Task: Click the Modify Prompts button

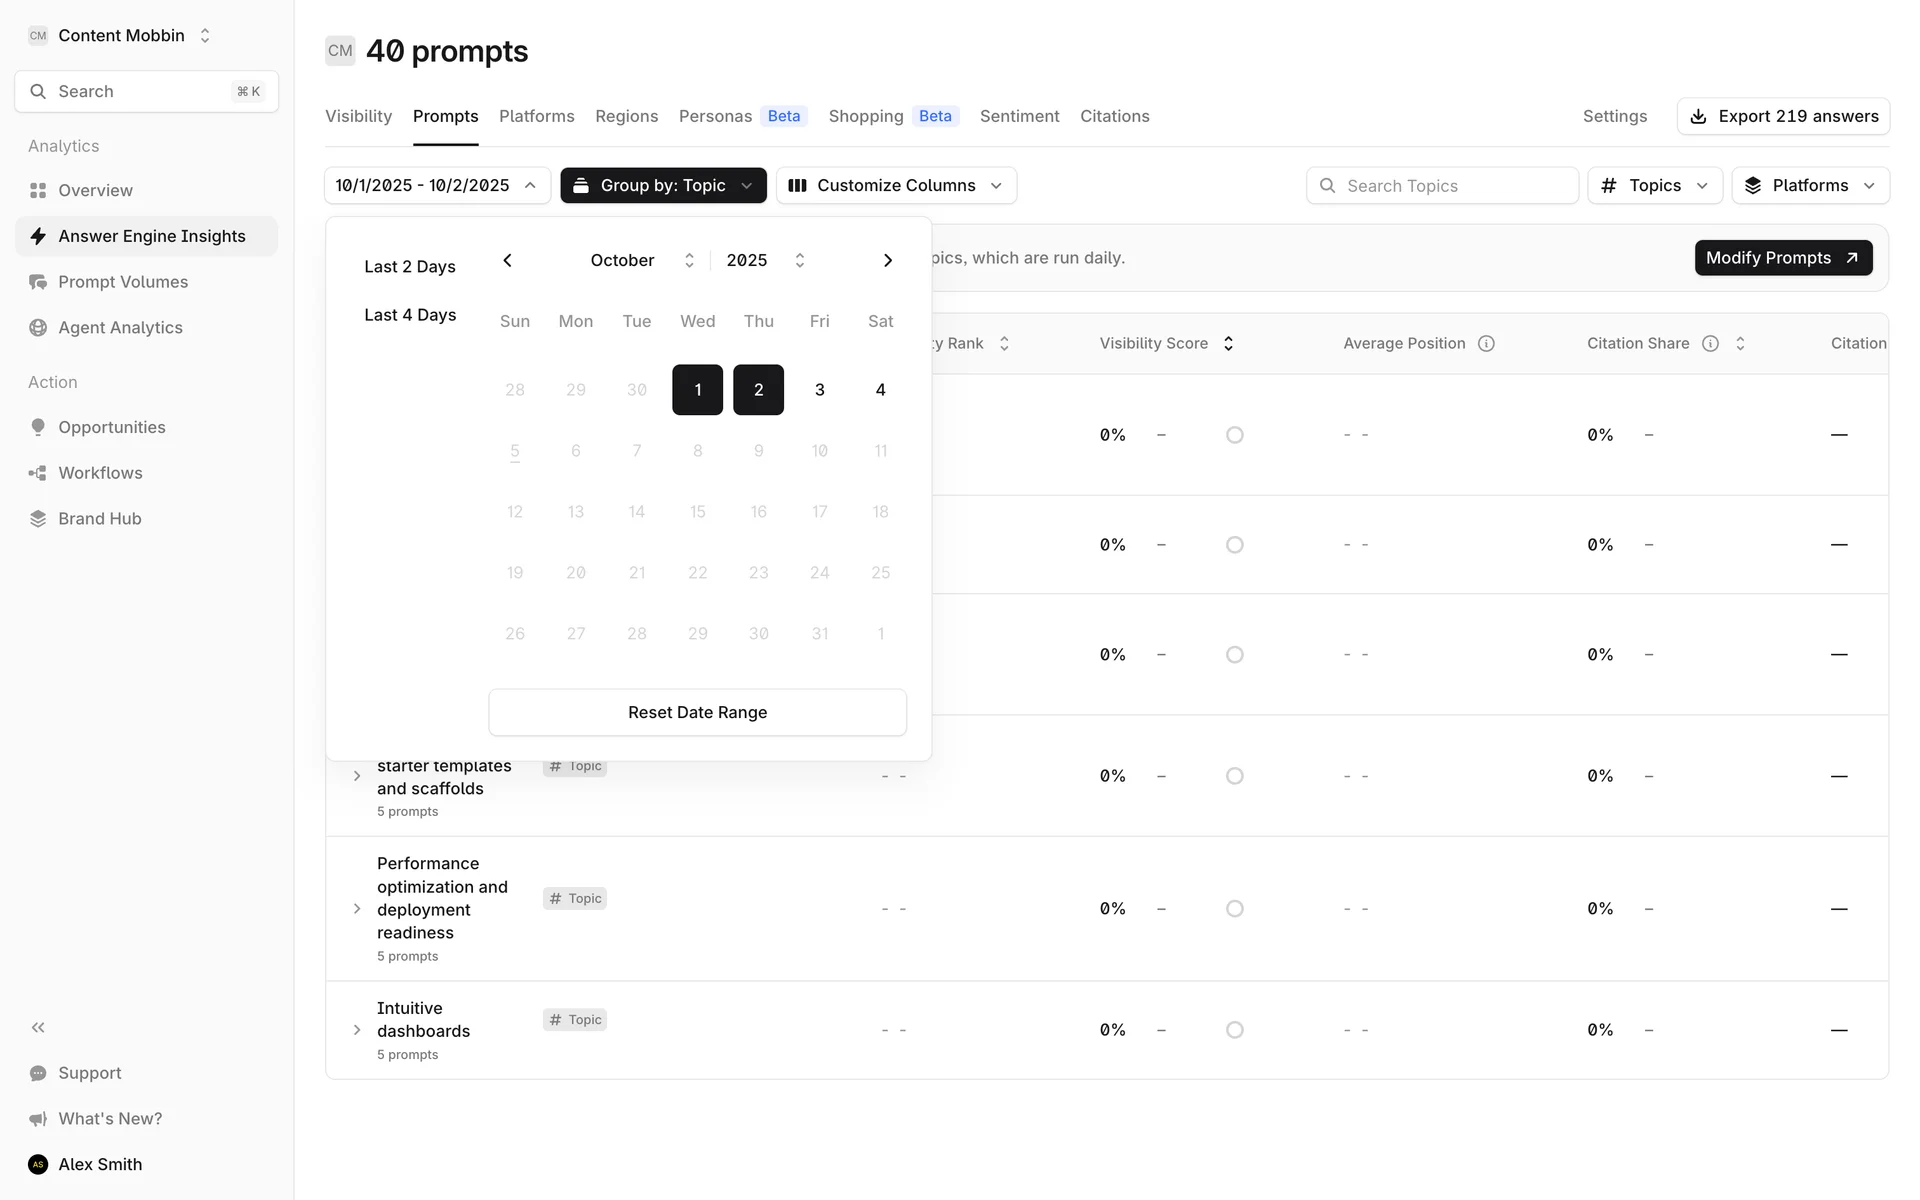Action: [1782, 258]
